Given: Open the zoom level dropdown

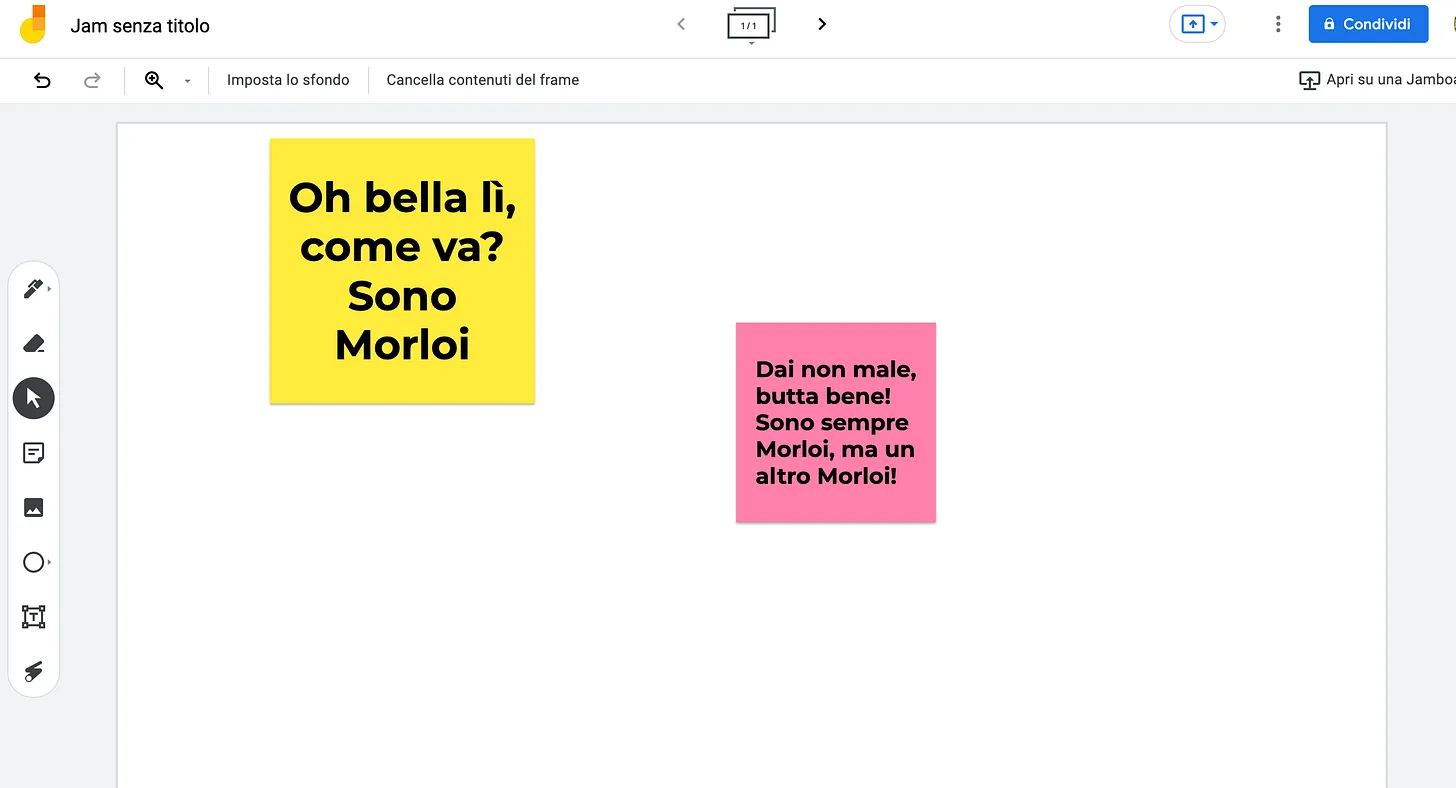Looking at the screenshot, I should [186, 79].
